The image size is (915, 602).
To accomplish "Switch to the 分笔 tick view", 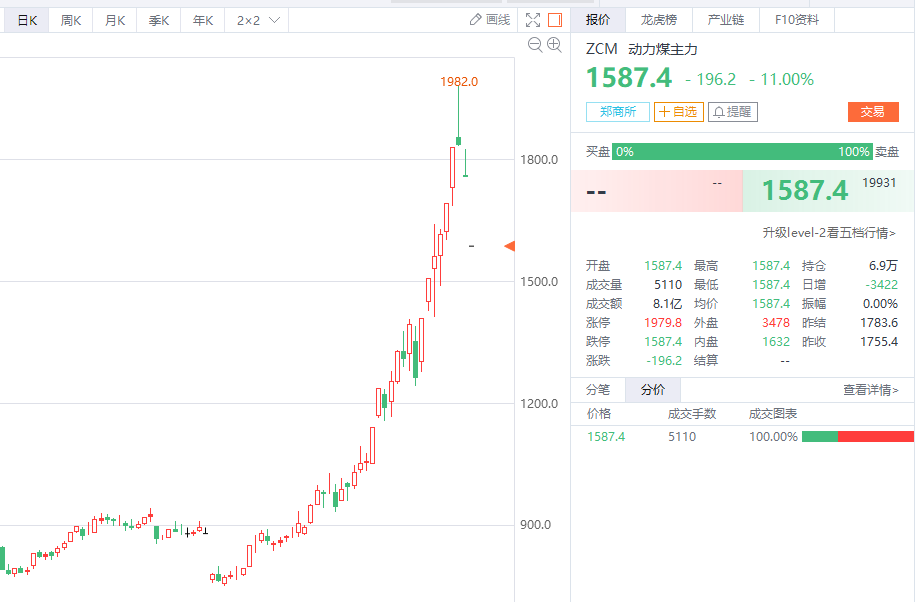I will (598, 390).
